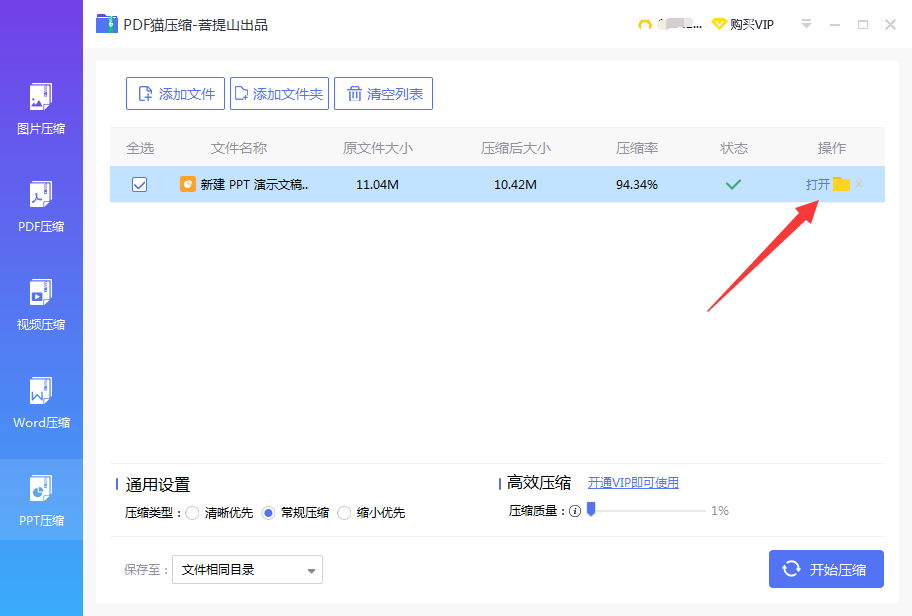Click the 购买VIP button in title bar

click(x=743, y=24)
